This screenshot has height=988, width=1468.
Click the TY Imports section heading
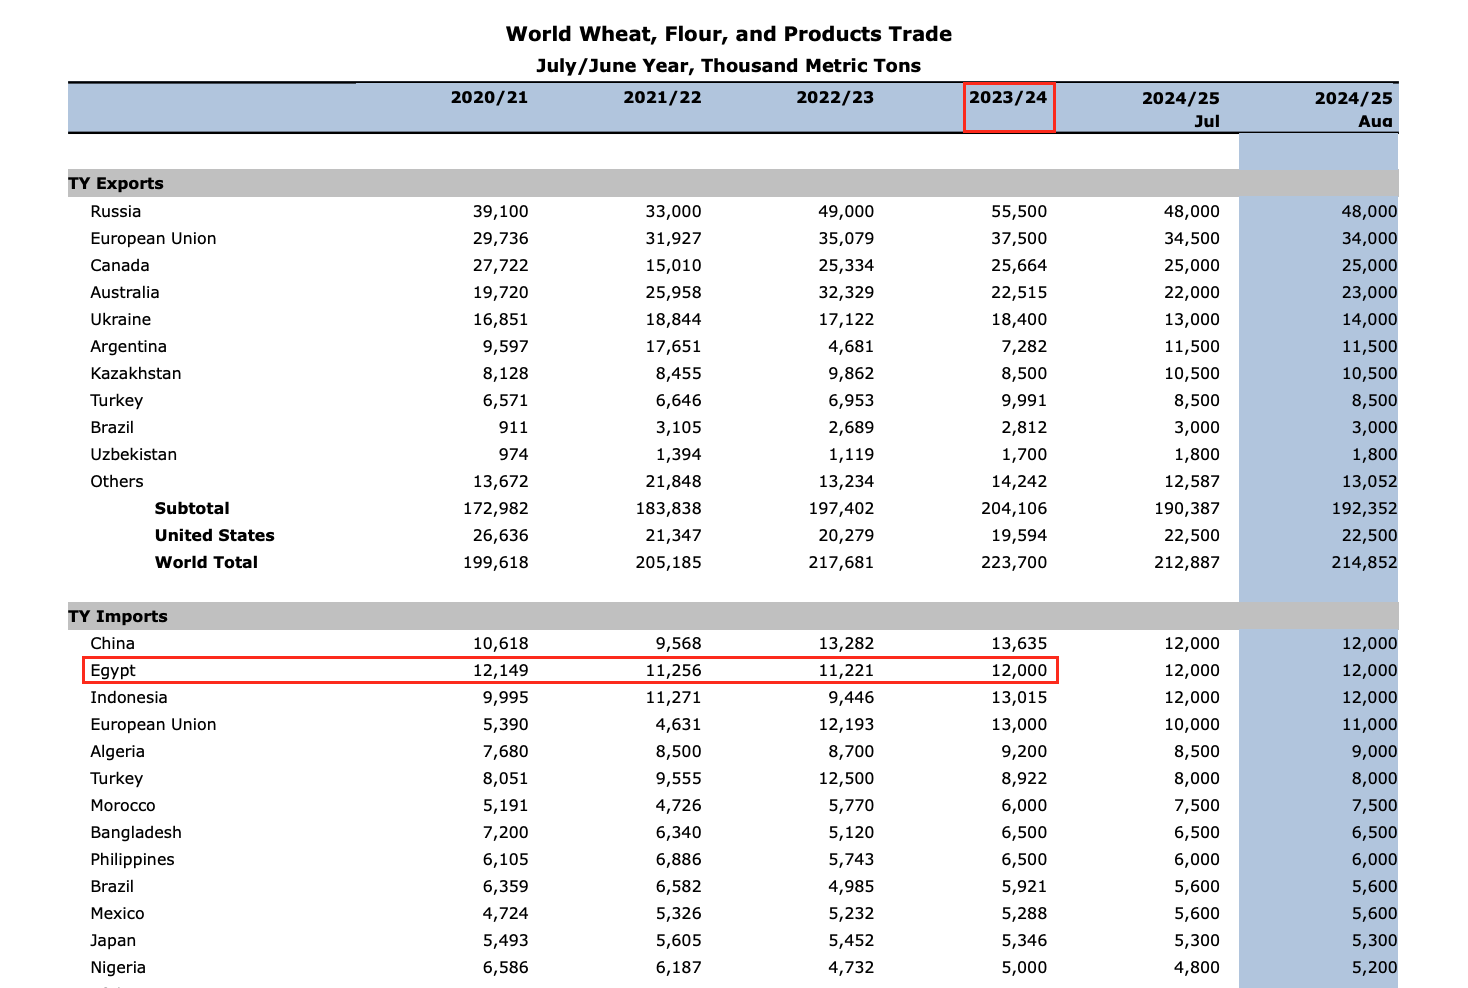tap(118, 617)
